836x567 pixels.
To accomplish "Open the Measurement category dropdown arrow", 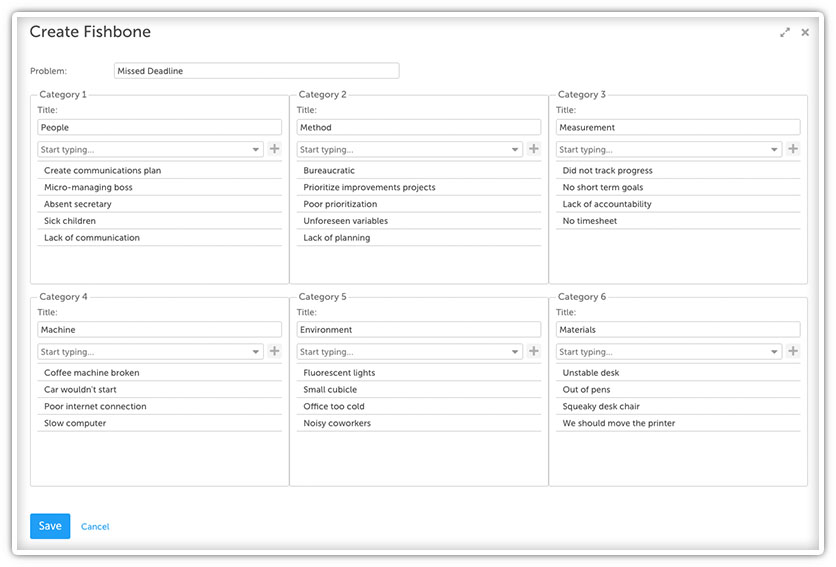I will [774, 150].
